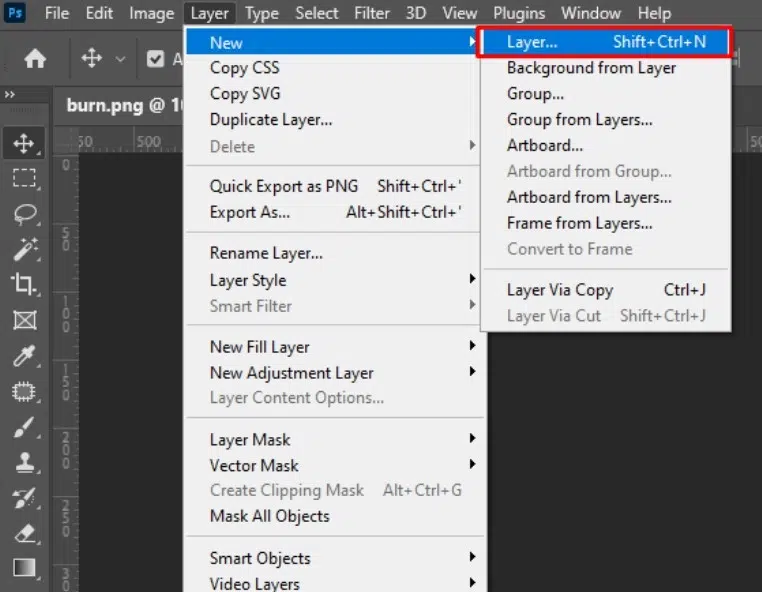Select the Eyedropper tool
This screenshot has width=762, height=592.
point(24,356)
